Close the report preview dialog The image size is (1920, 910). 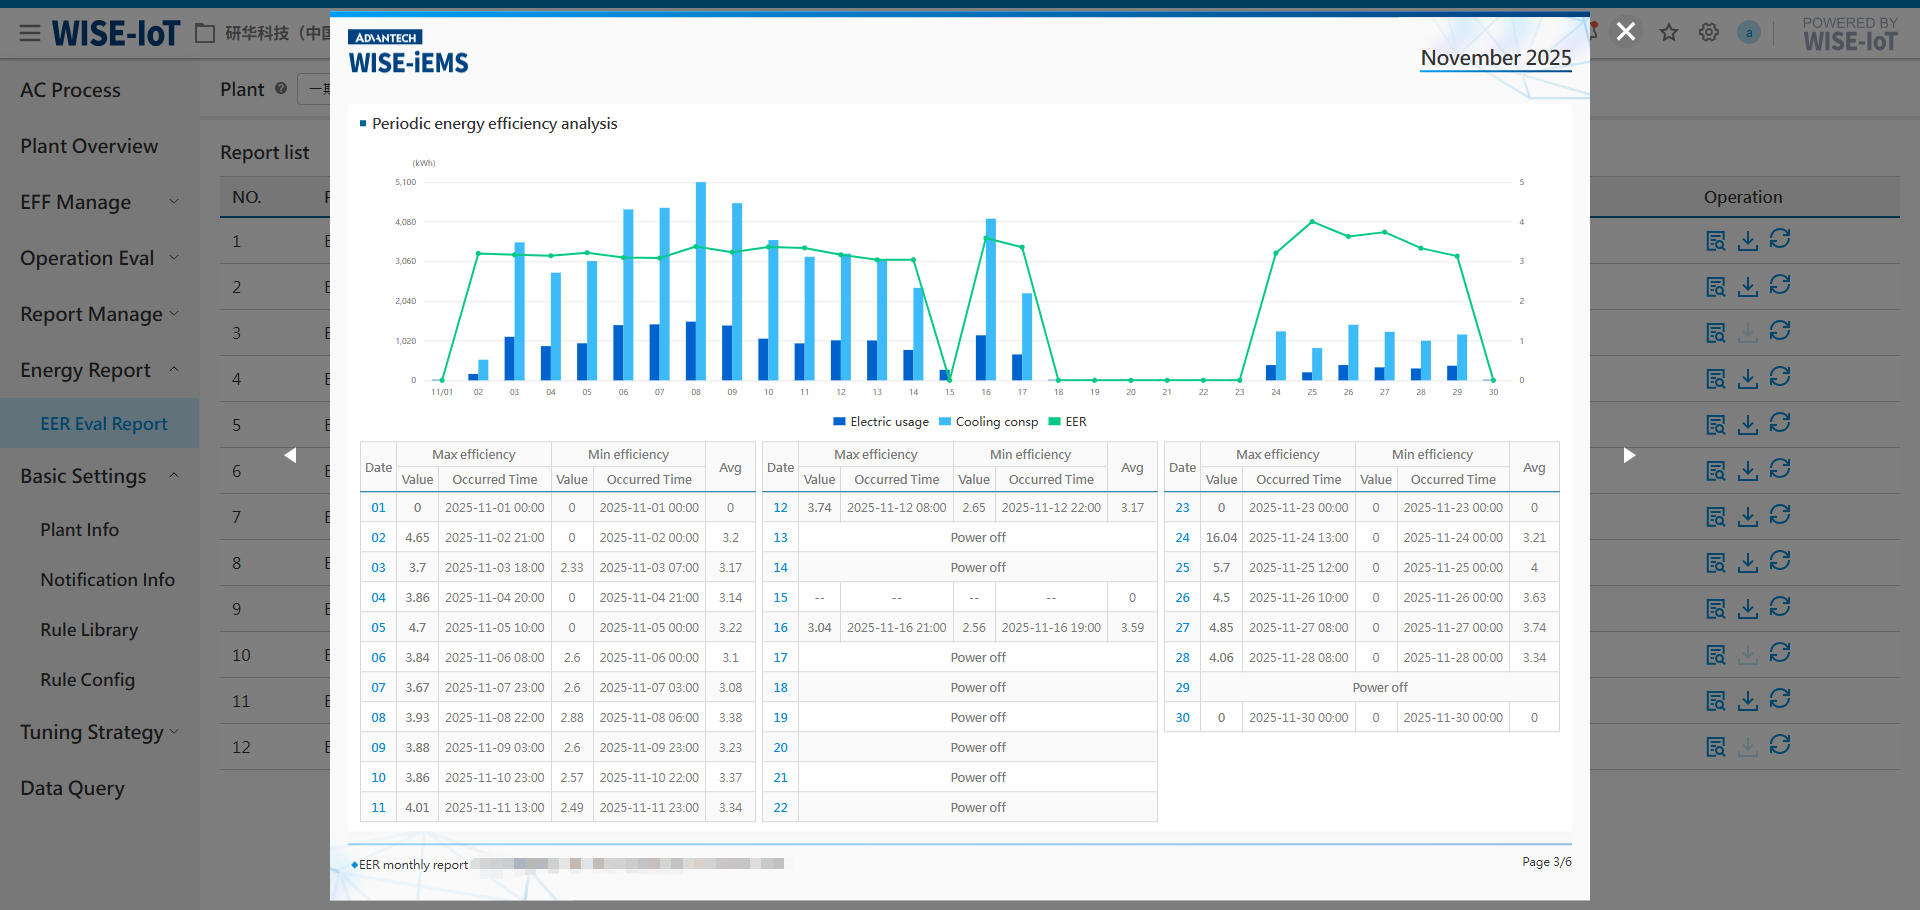point(1626,32)
